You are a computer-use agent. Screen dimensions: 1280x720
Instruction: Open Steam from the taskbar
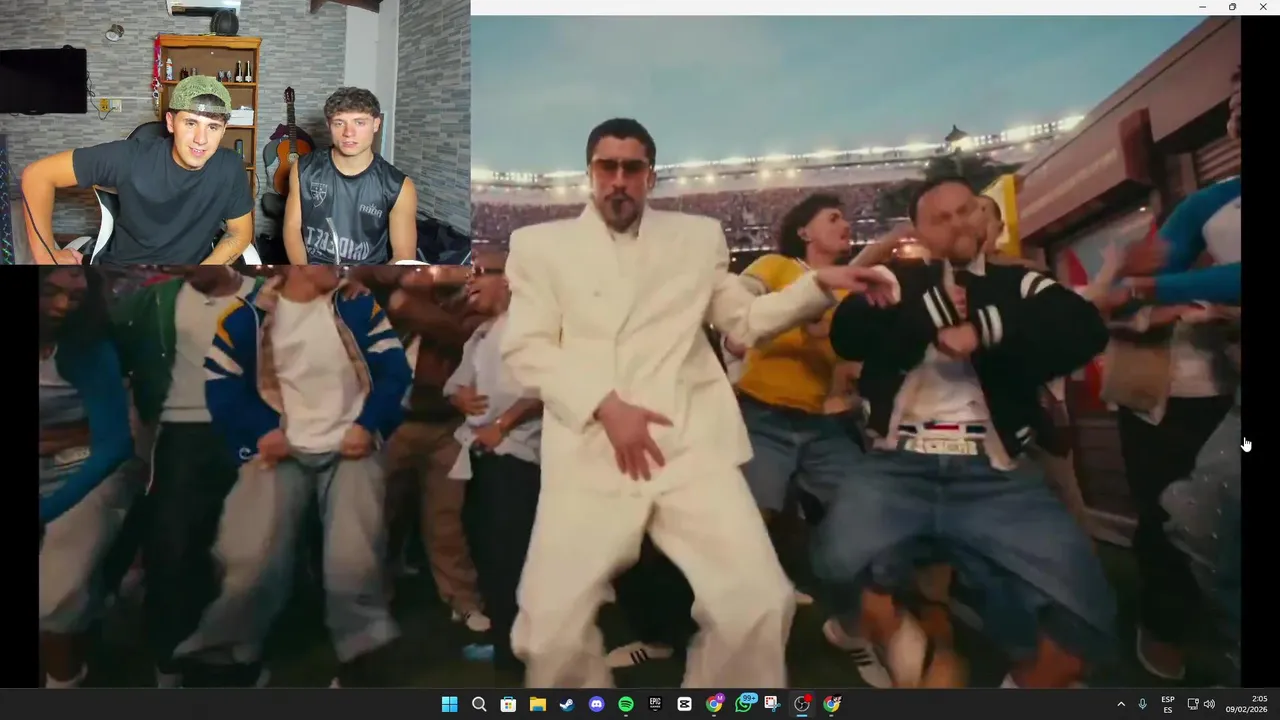567,704
